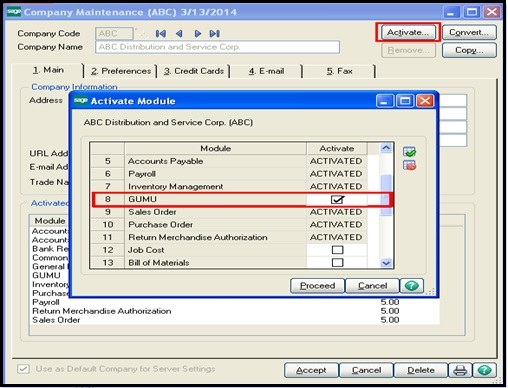Select Sales Order in activated modules list
Image resolution: width=508 pixels, height=388 pixels.
coord(56,320)
